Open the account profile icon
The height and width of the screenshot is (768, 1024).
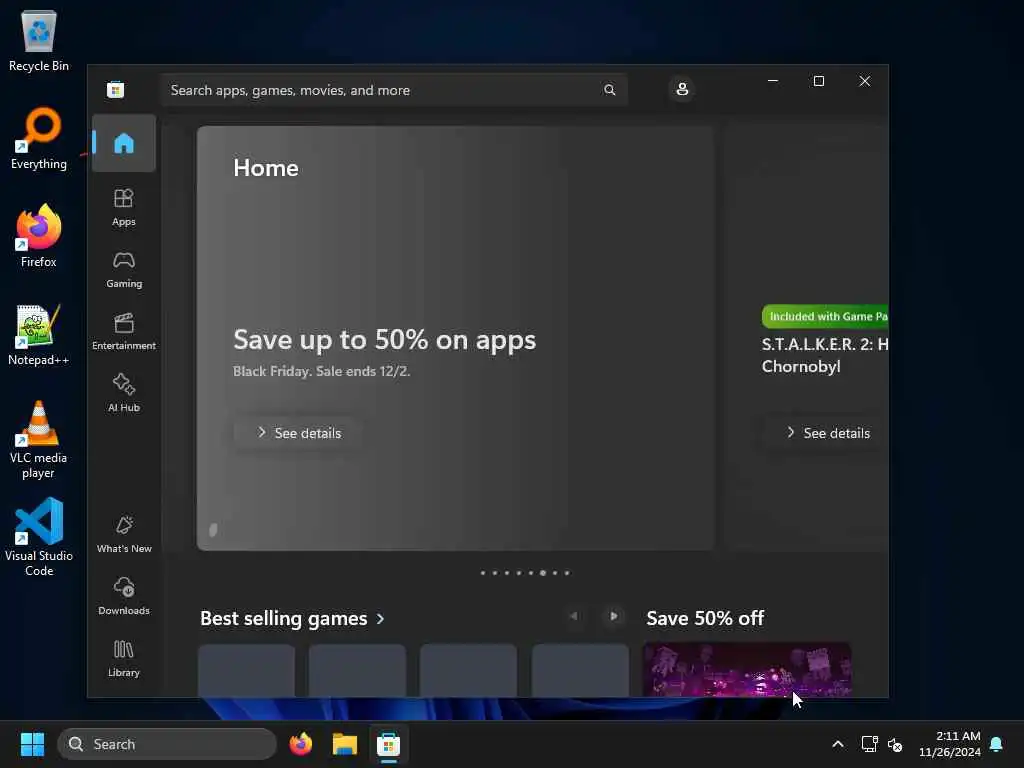tap(682, 89)
